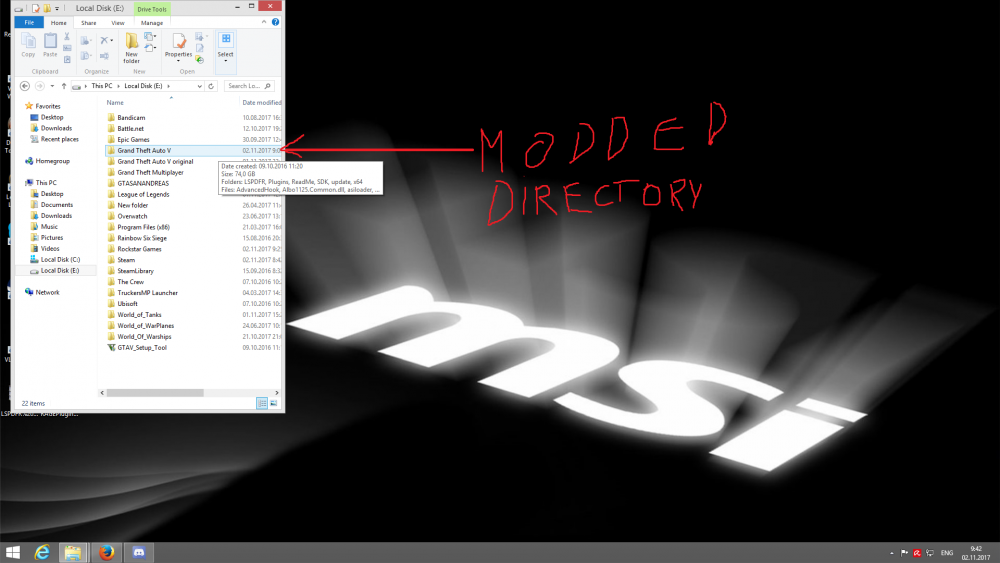This screenshot has width=1000, height=563.
Task: Click New folder icon in title bar quick access
Action: click(x=47, y=8)
